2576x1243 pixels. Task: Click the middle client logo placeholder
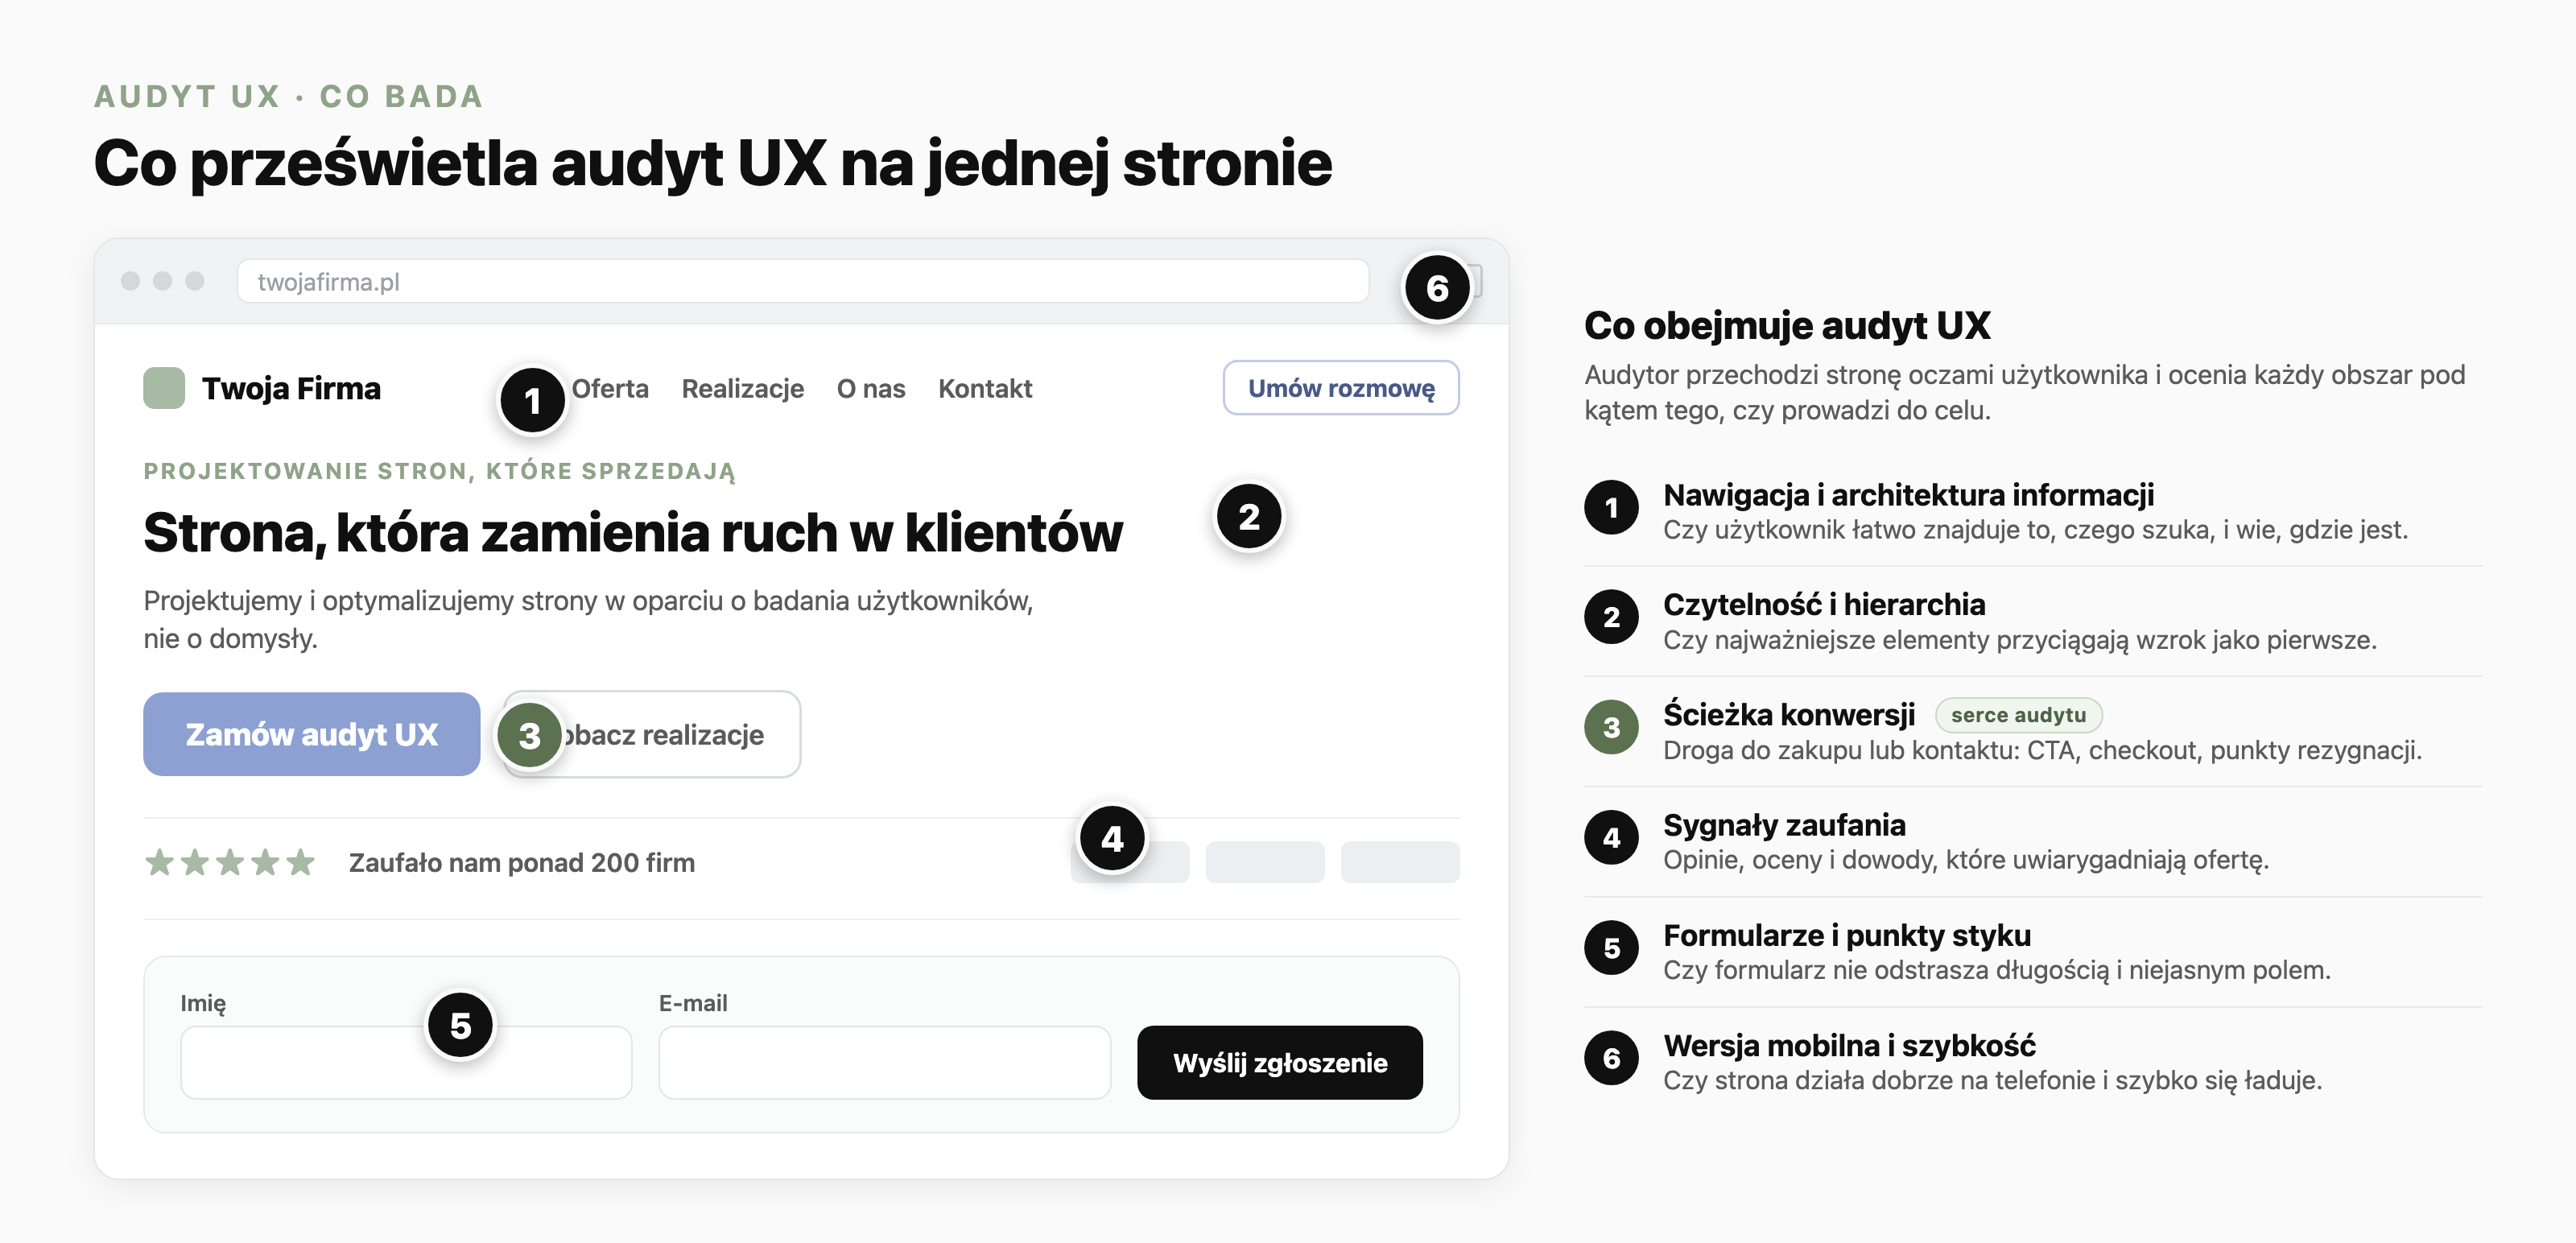tap(1265, 862)
